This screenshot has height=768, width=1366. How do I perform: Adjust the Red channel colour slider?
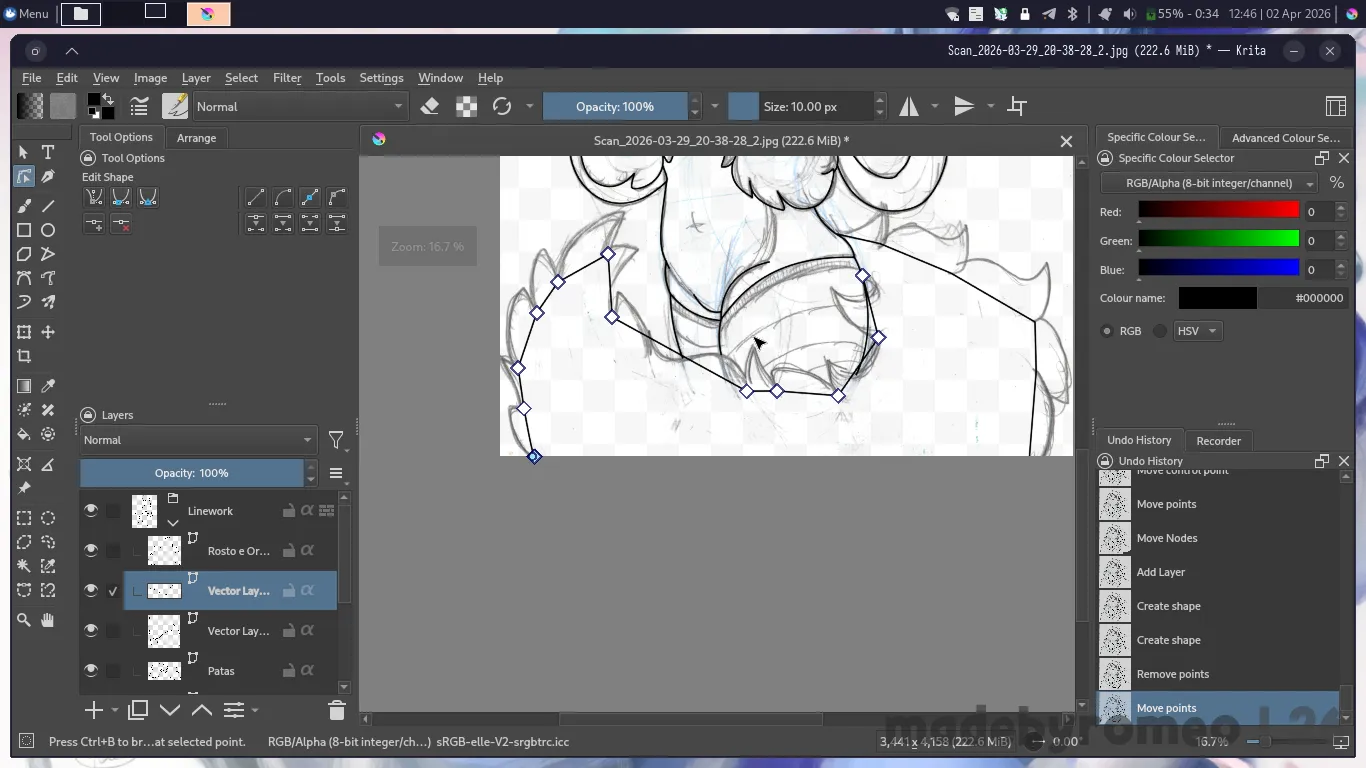[x=1217, y=211]
